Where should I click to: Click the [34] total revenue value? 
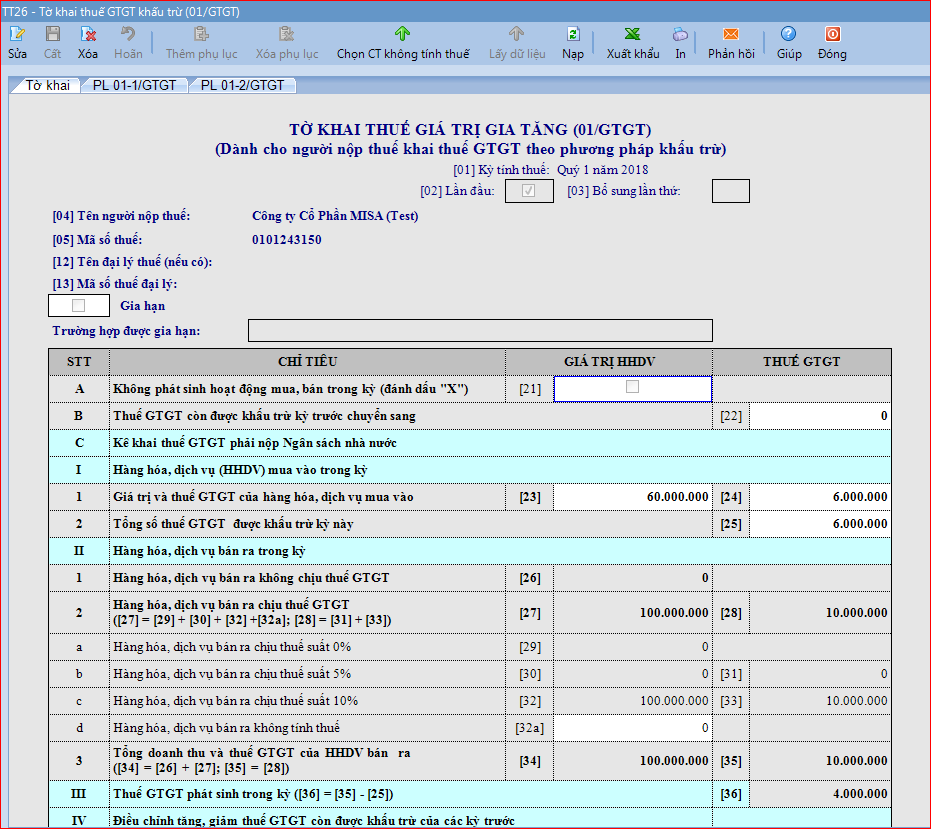pos(632,761)
